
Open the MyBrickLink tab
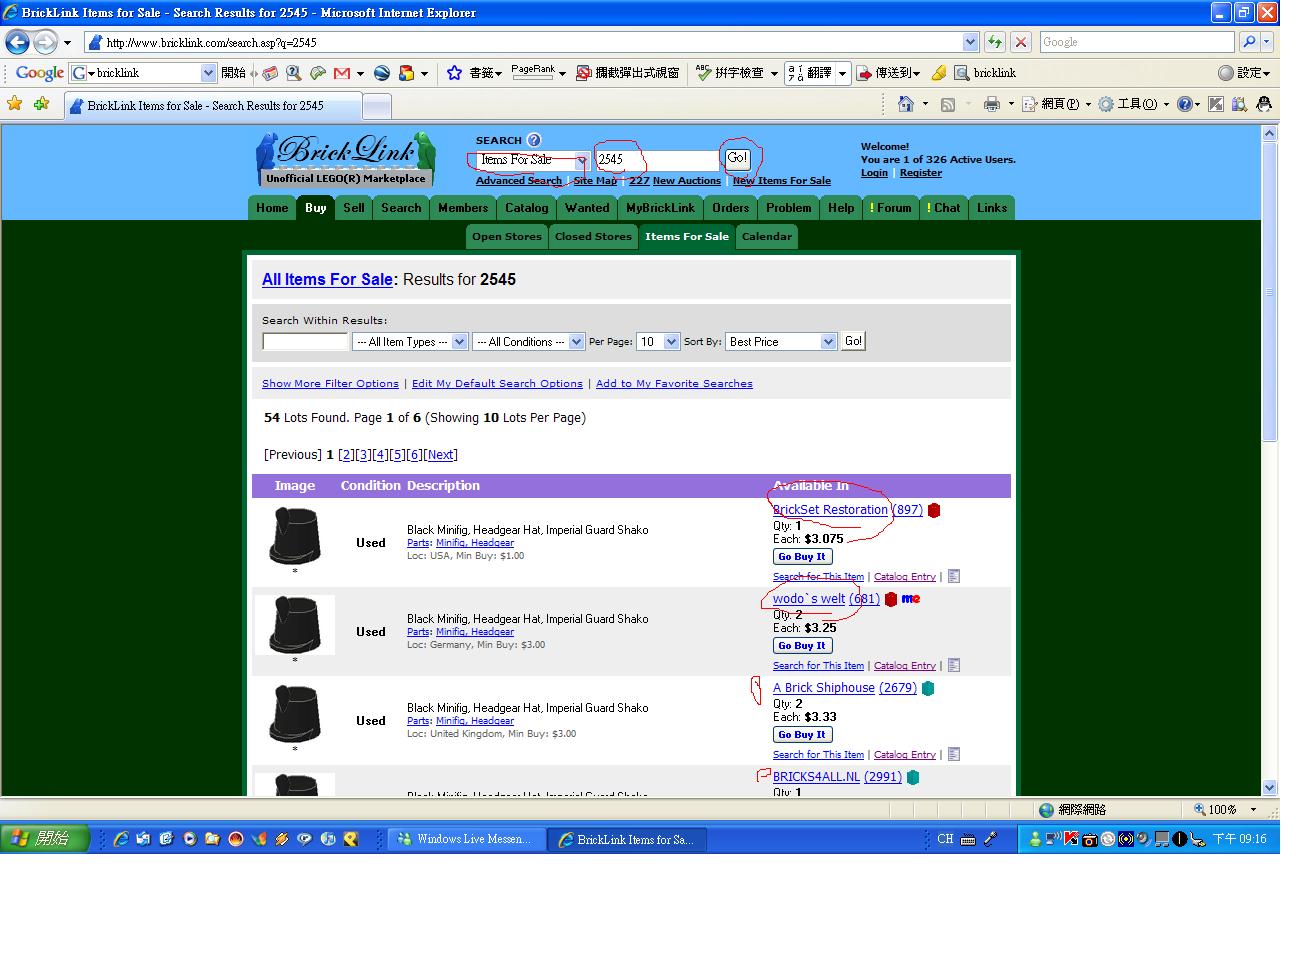tap(660, 208)
